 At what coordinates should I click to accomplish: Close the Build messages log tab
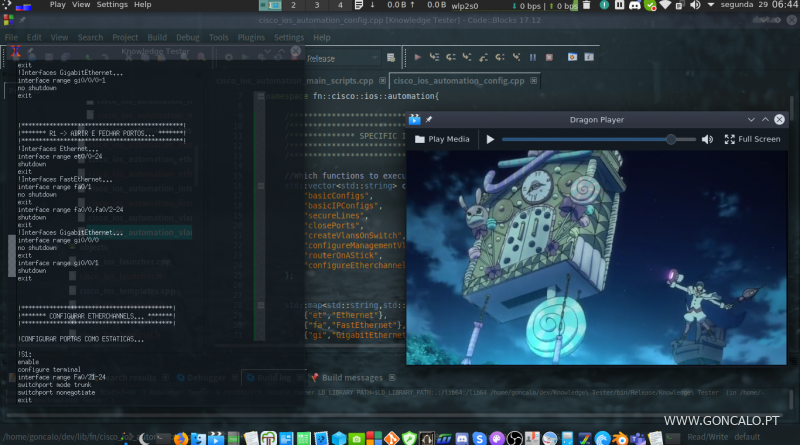coord(392,377)
